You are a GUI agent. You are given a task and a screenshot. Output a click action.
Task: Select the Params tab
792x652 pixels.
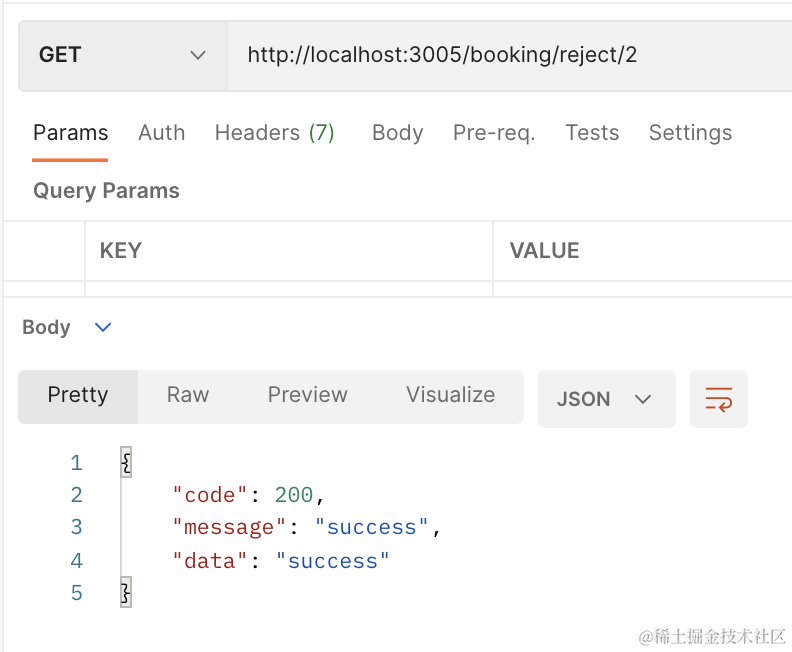(70, 133)
